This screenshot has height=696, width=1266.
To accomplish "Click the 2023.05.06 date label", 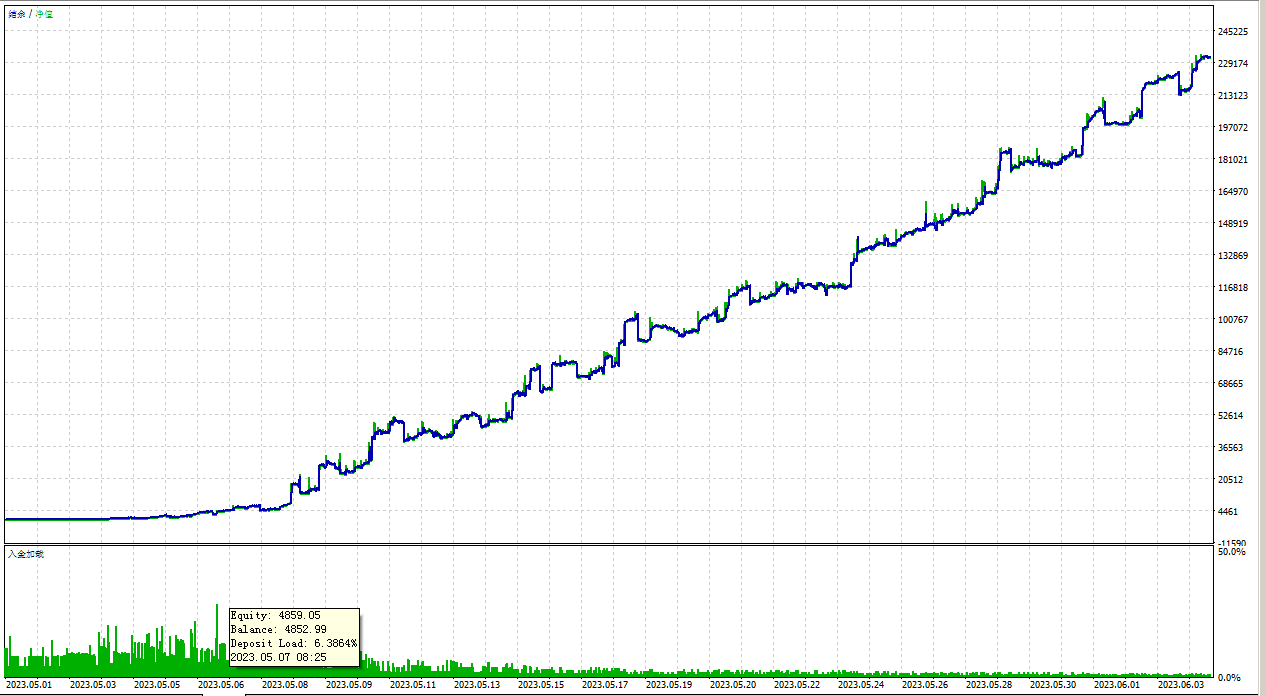I will click(x=223, y=686).
